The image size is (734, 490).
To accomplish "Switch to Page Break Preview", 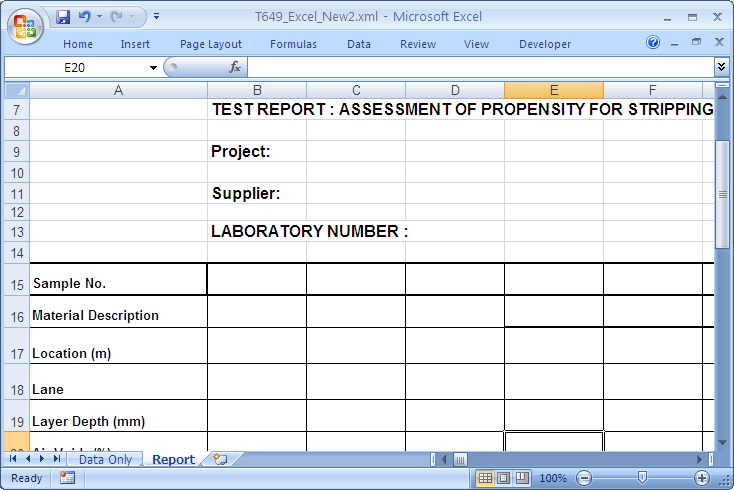I will [521, 478].
